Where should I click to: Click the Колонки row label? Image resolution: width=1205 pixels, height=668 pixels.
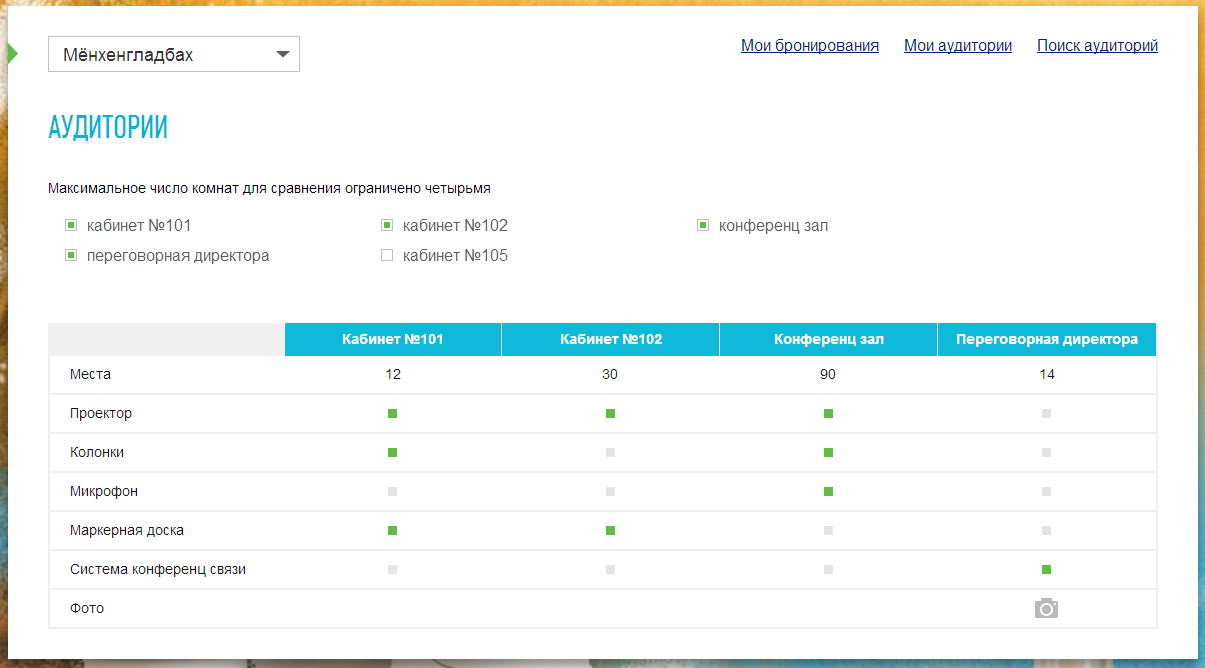97,452
